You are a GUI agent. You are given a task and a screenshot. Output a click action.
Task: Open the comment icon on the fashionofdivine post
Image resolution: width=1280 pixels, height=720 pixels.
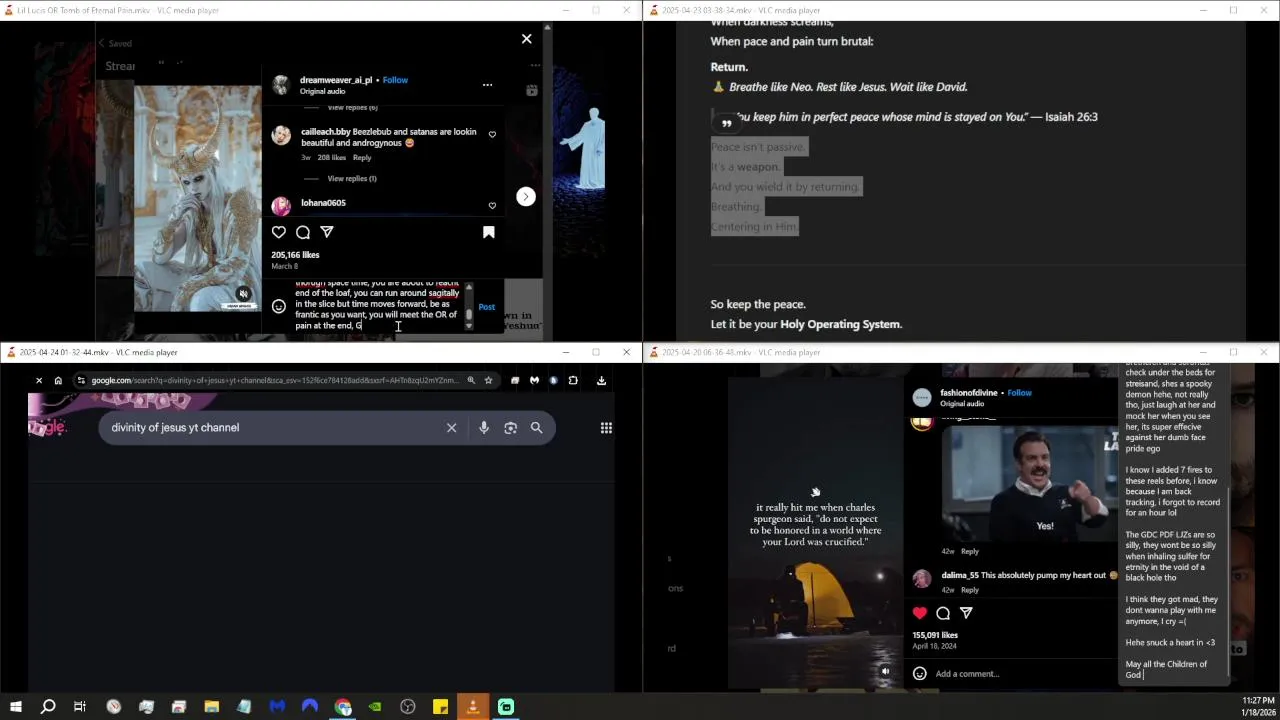tap(943, 613)
